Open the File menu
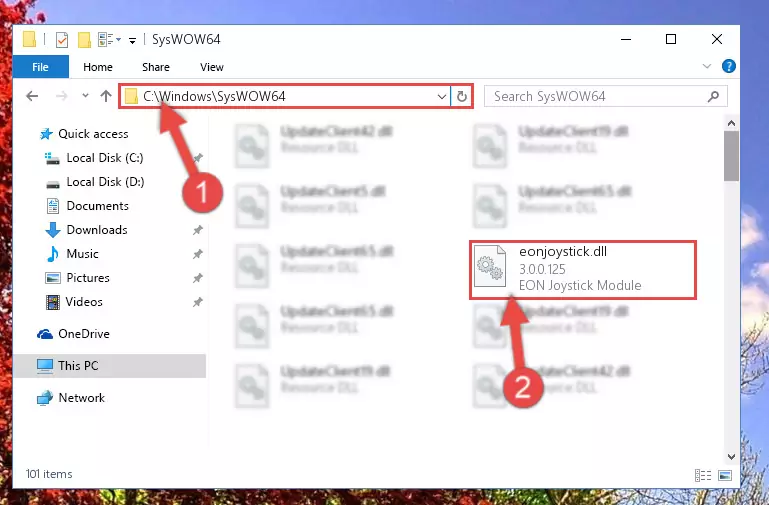Viewport: 769px width, 505px height. pos(40,67)
